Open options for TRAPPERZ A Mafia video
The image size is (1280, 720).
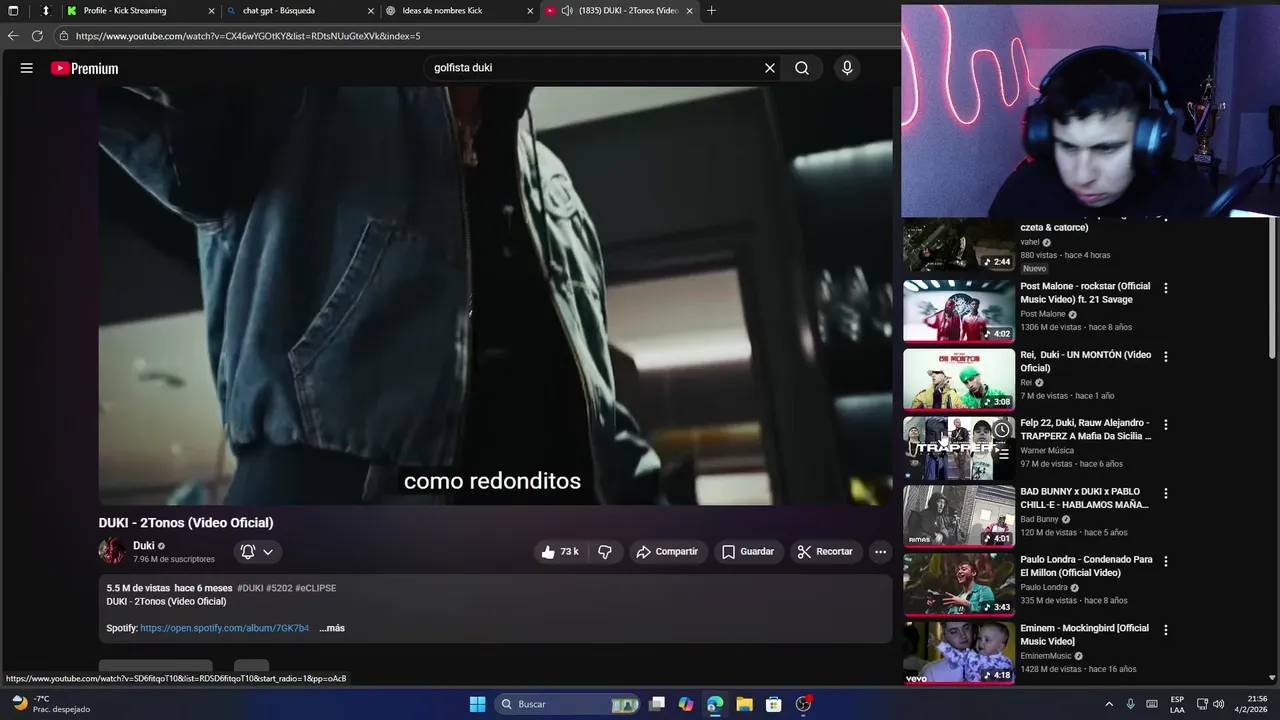(1165, 424)
